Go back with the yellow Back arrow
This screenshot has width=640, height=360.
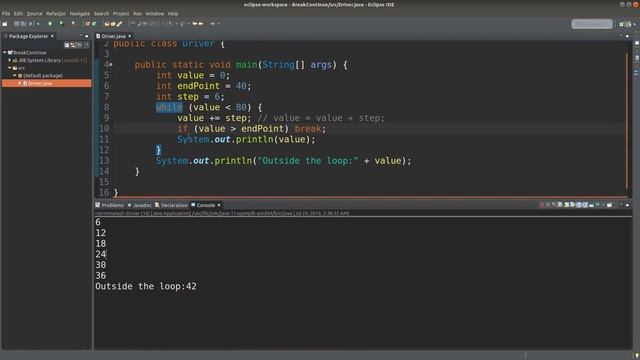(195, 24)
